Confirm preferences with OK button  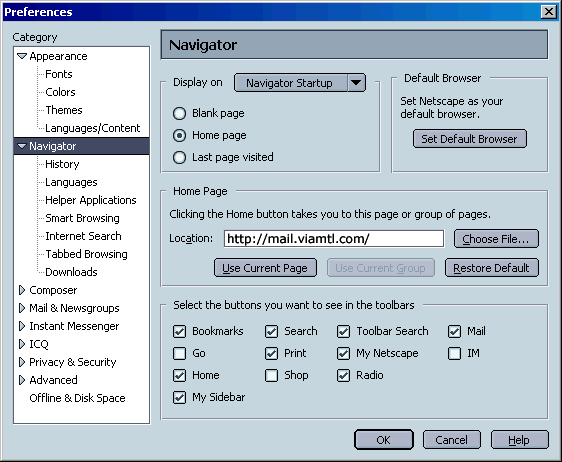click(384, 440)
